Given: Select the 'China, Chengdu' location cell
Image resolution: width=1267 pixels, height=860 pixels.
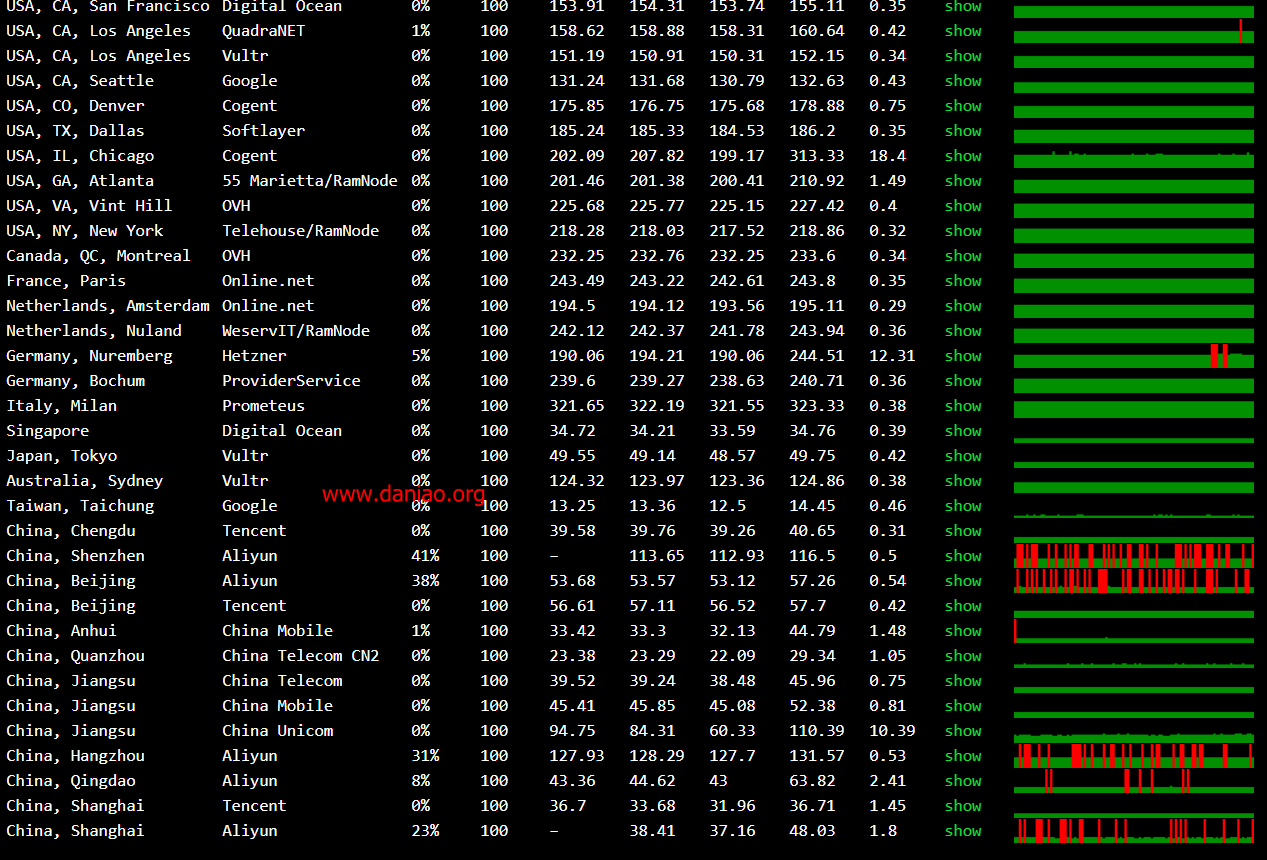Looking at the screenshot, I should pyautogui.click(x=71, y=531).
